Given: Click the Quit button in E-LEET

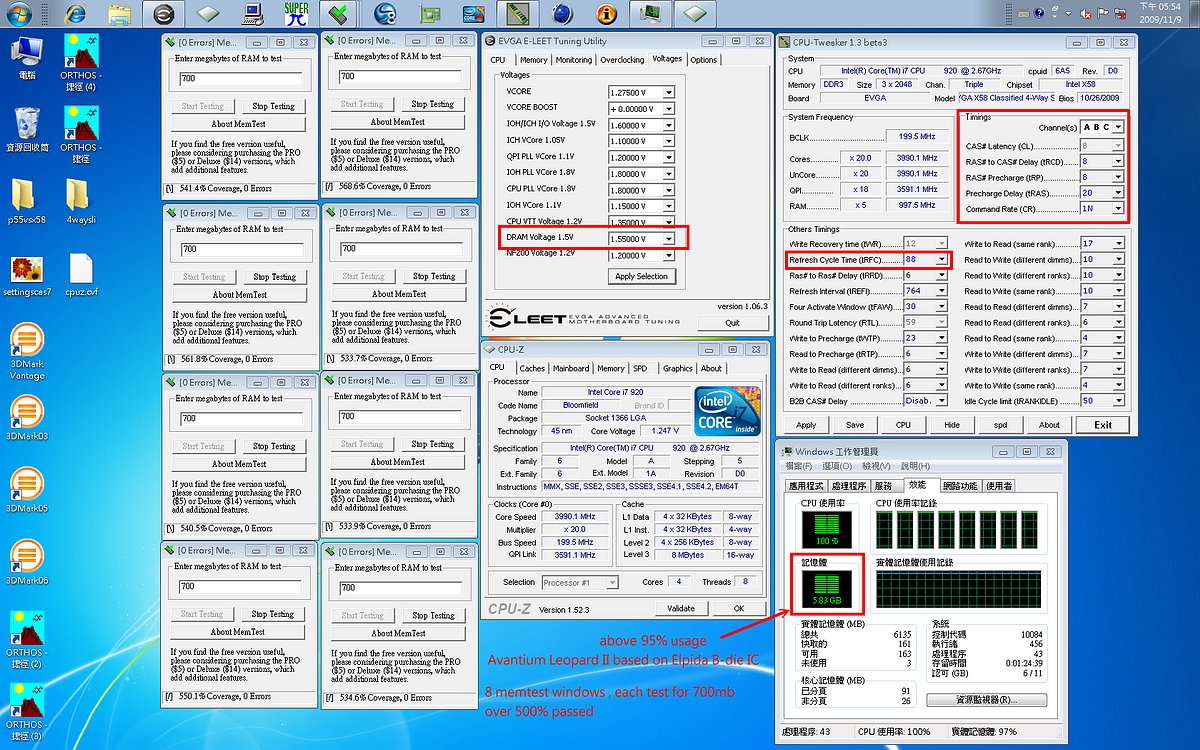Looking at the screenshot, I should click(x=733, y=323).
